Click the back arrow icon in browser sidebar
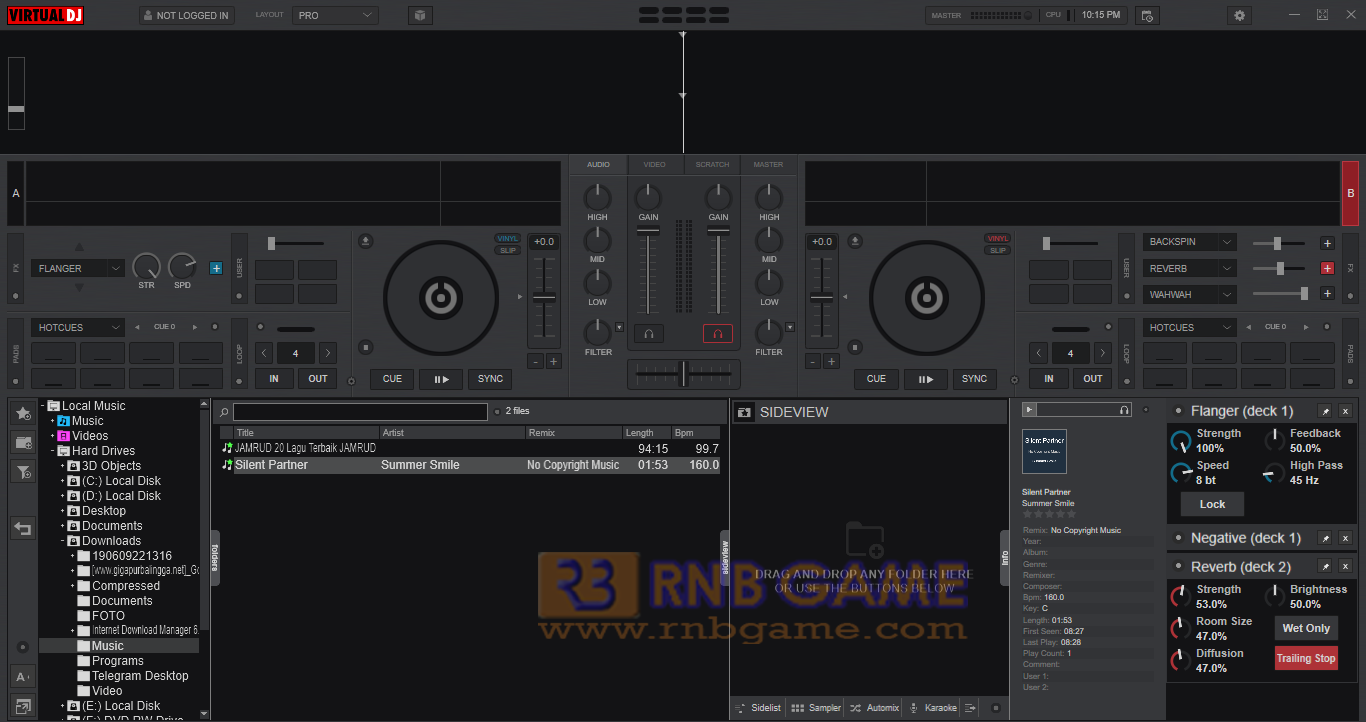 pos(23,528)
